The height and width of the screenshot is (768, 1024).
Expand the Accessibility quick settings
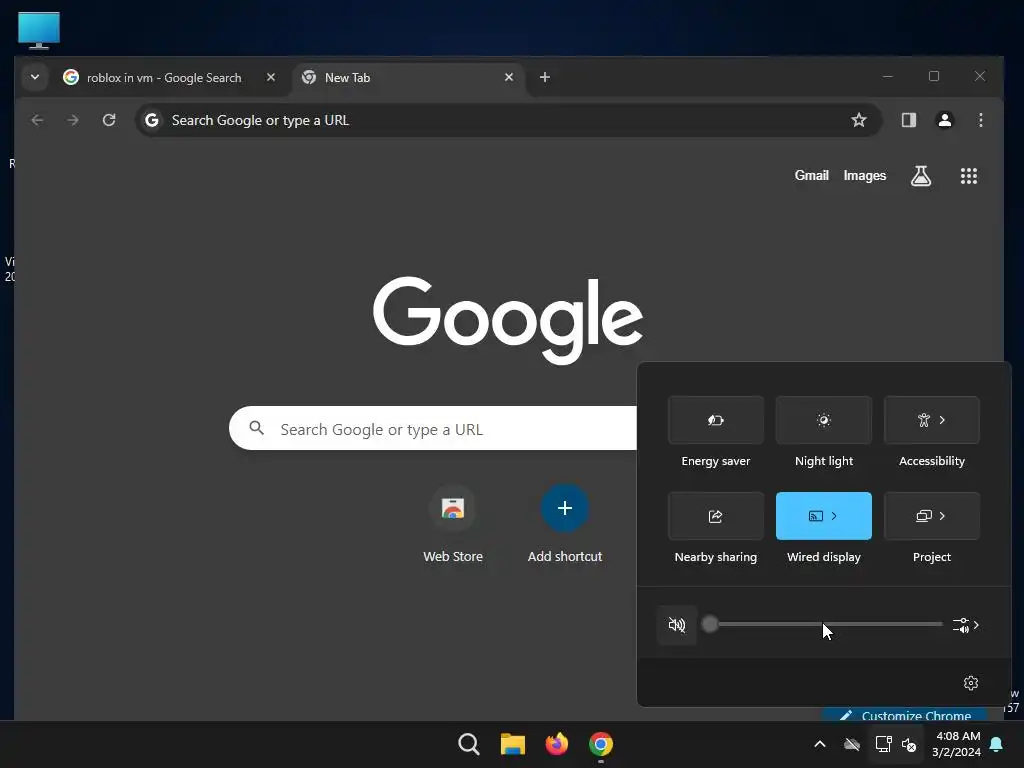(932, 420)
